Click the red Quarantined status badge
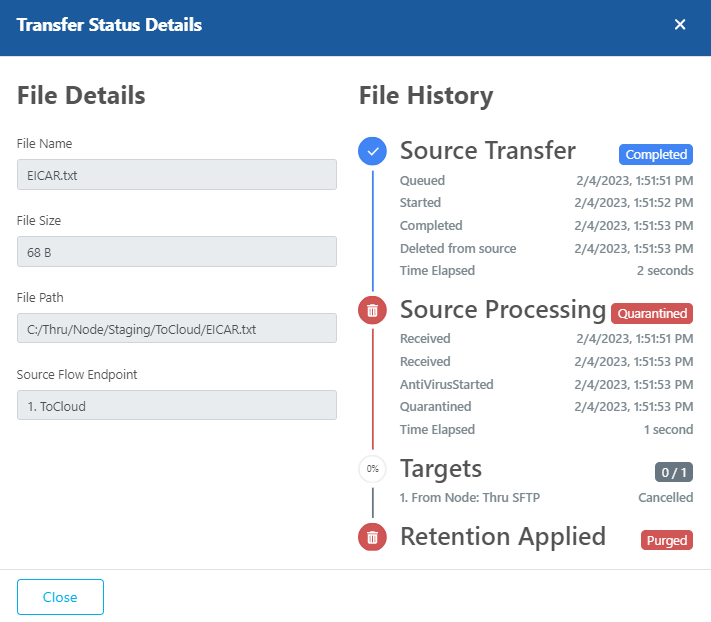Viewport: 711px width, 622px height. (652, 313)
